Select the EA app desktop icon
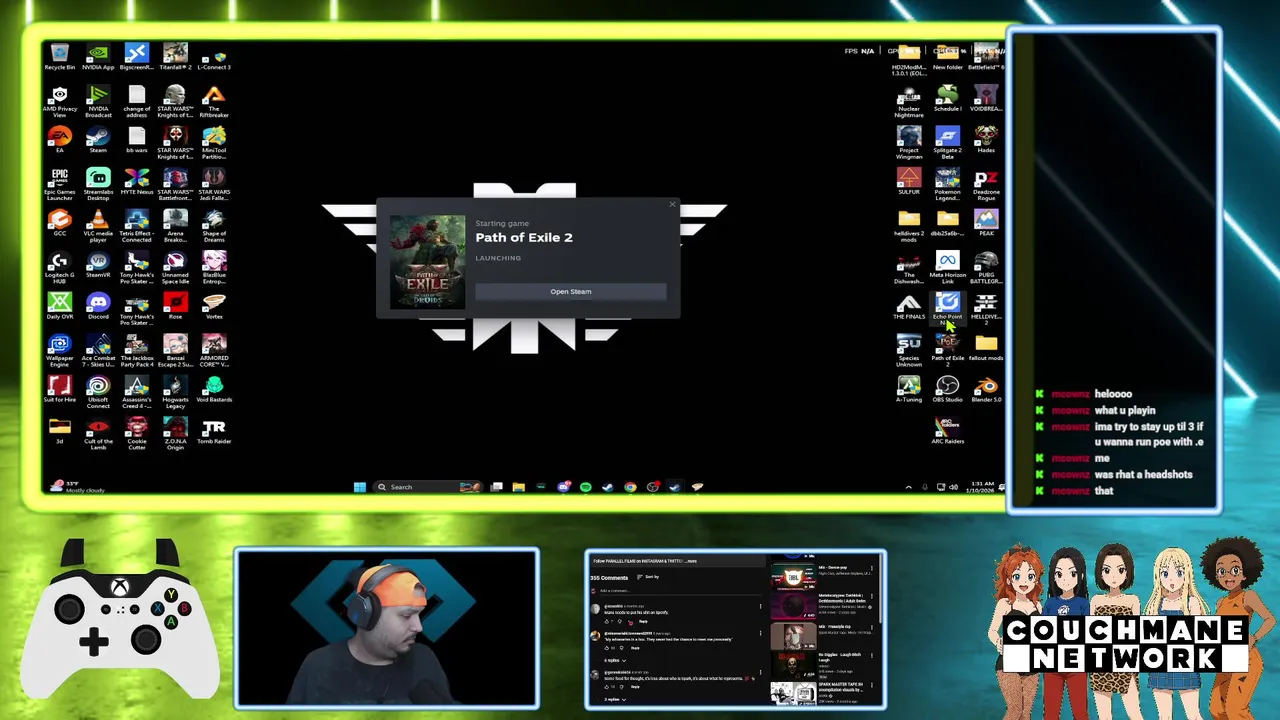 pyautogui.click(x=60, y=141)
